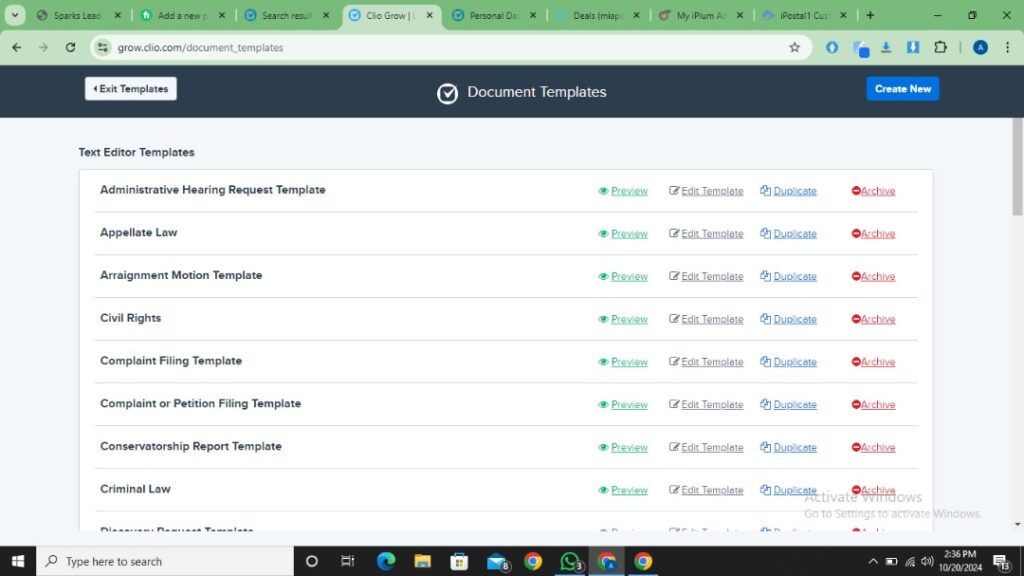
Task: Expand the tab search dropdown arrow
Action: point(15,15)
